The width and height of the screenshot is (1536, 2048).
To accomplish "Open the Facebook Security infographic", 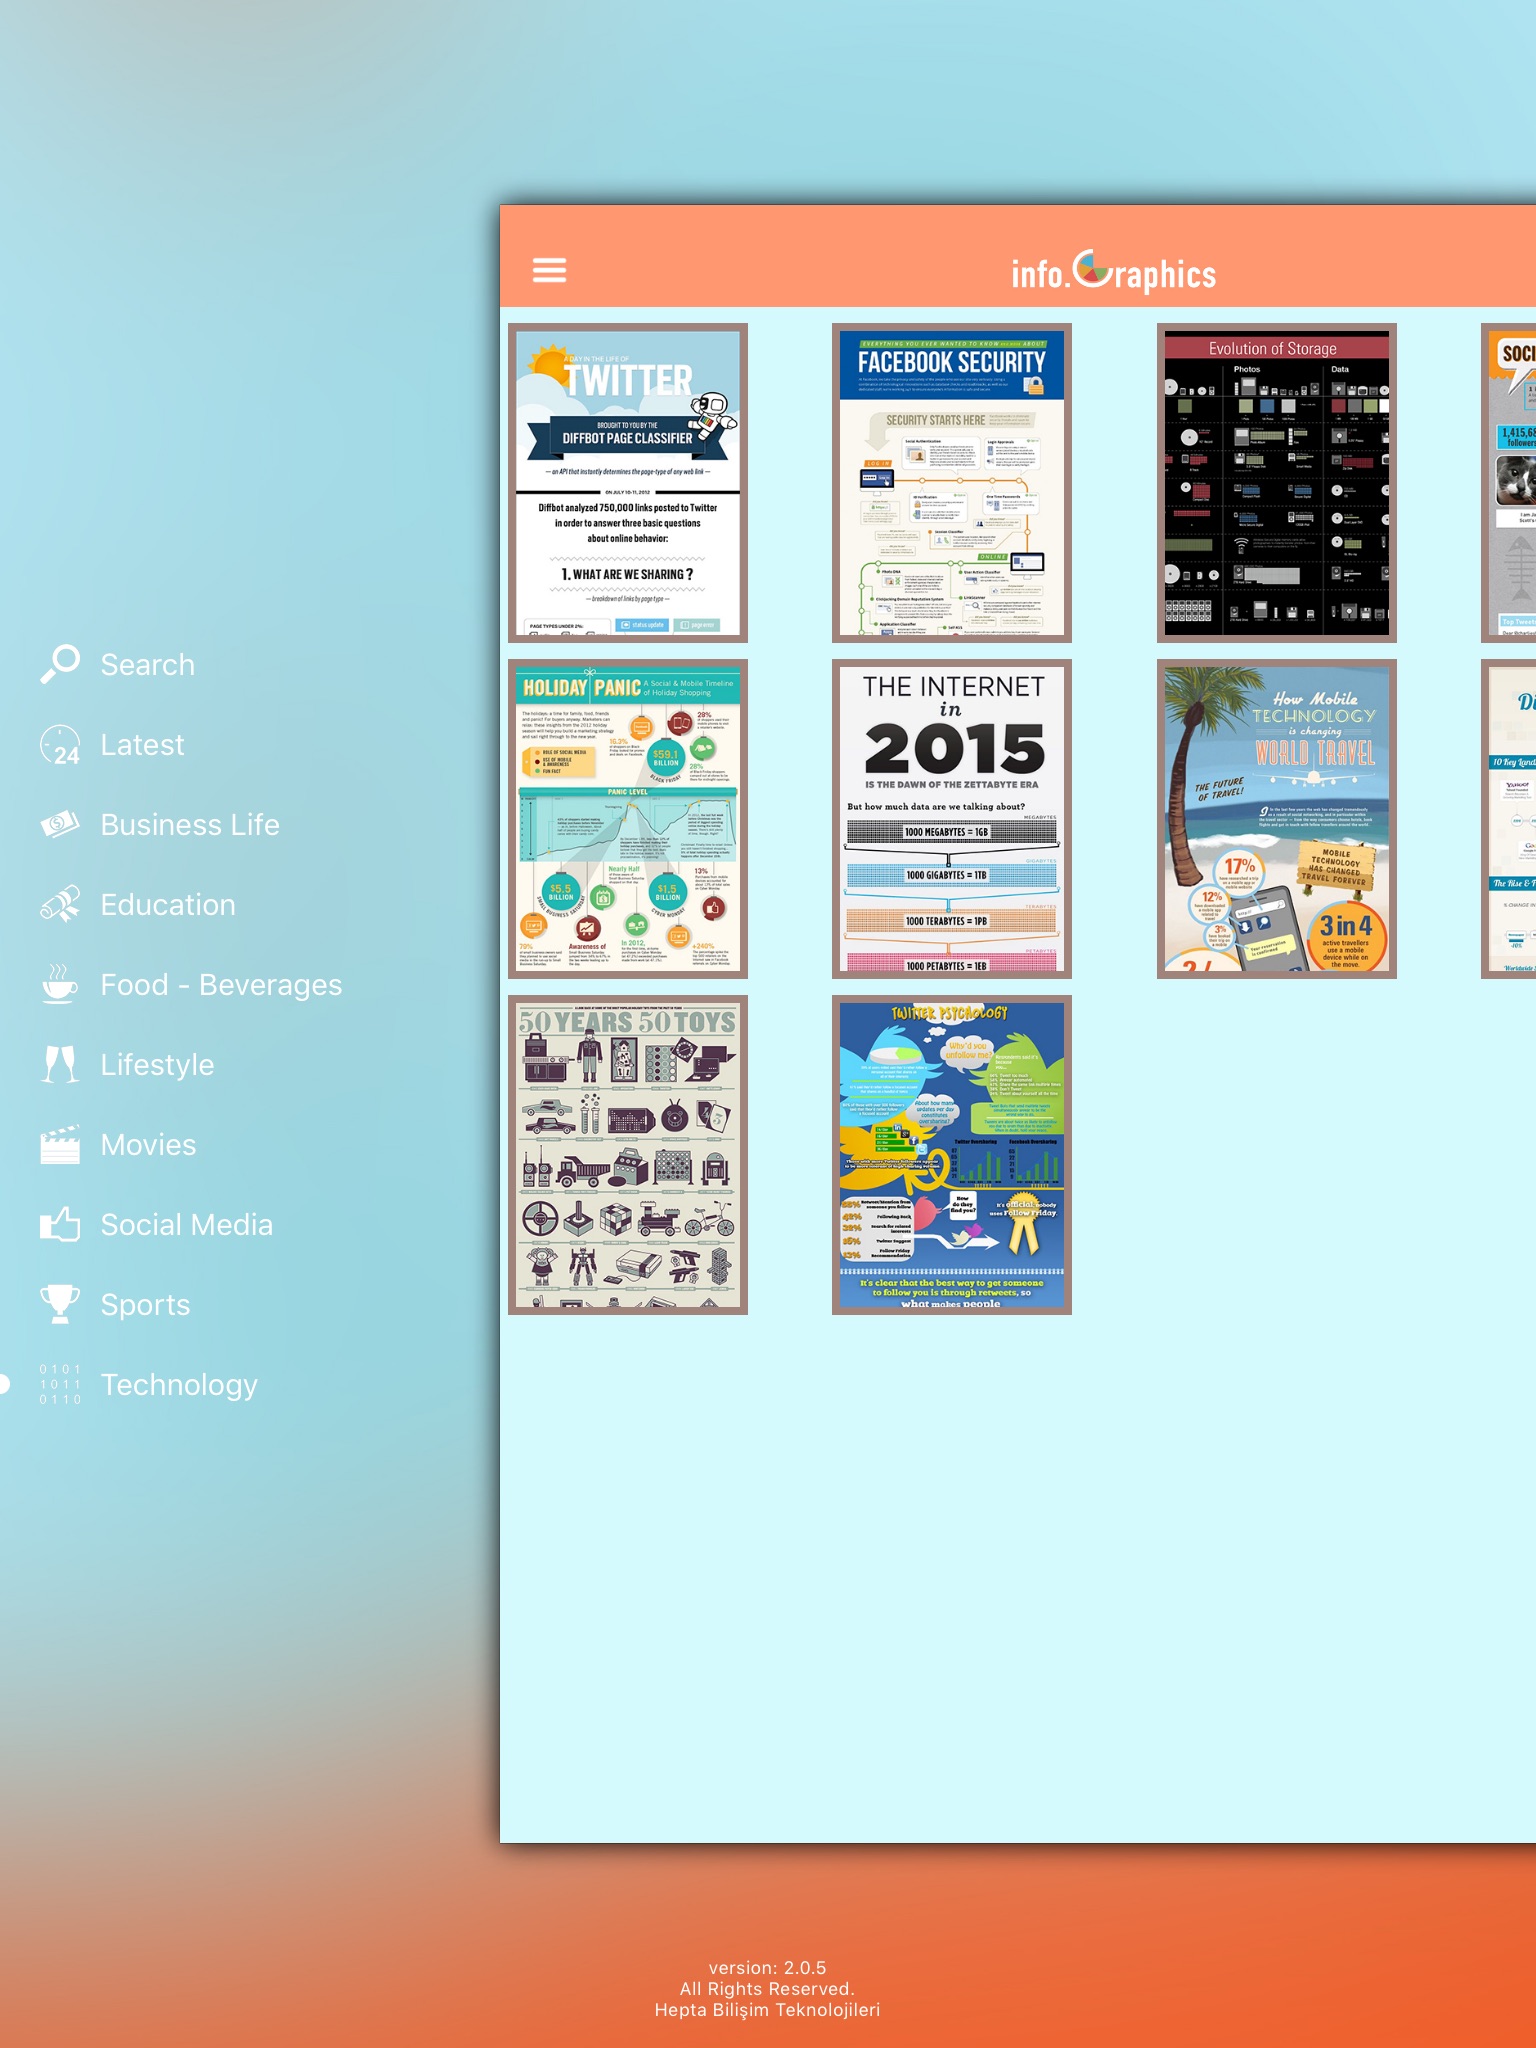I will (952, 483).
